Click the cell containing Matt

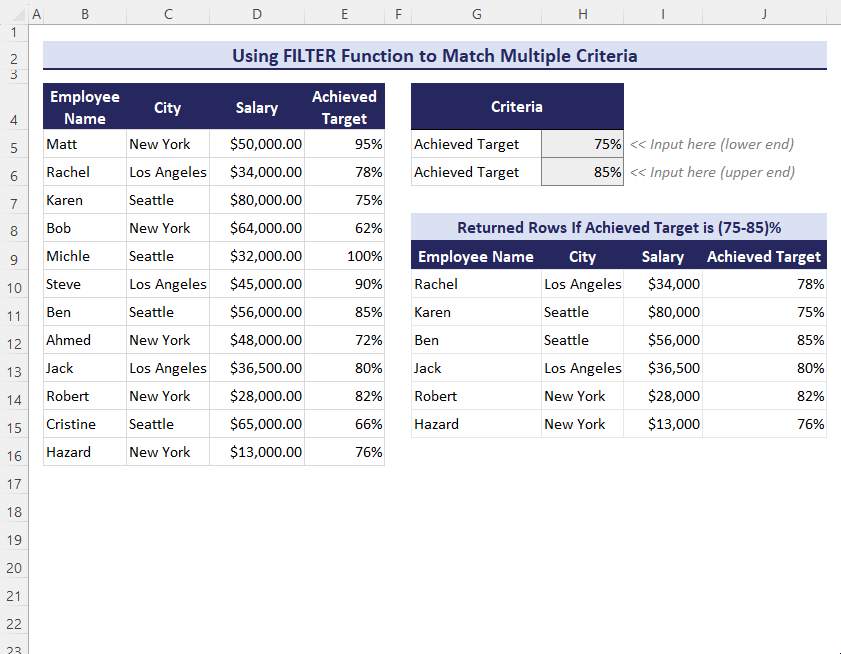tap(84, 144)
